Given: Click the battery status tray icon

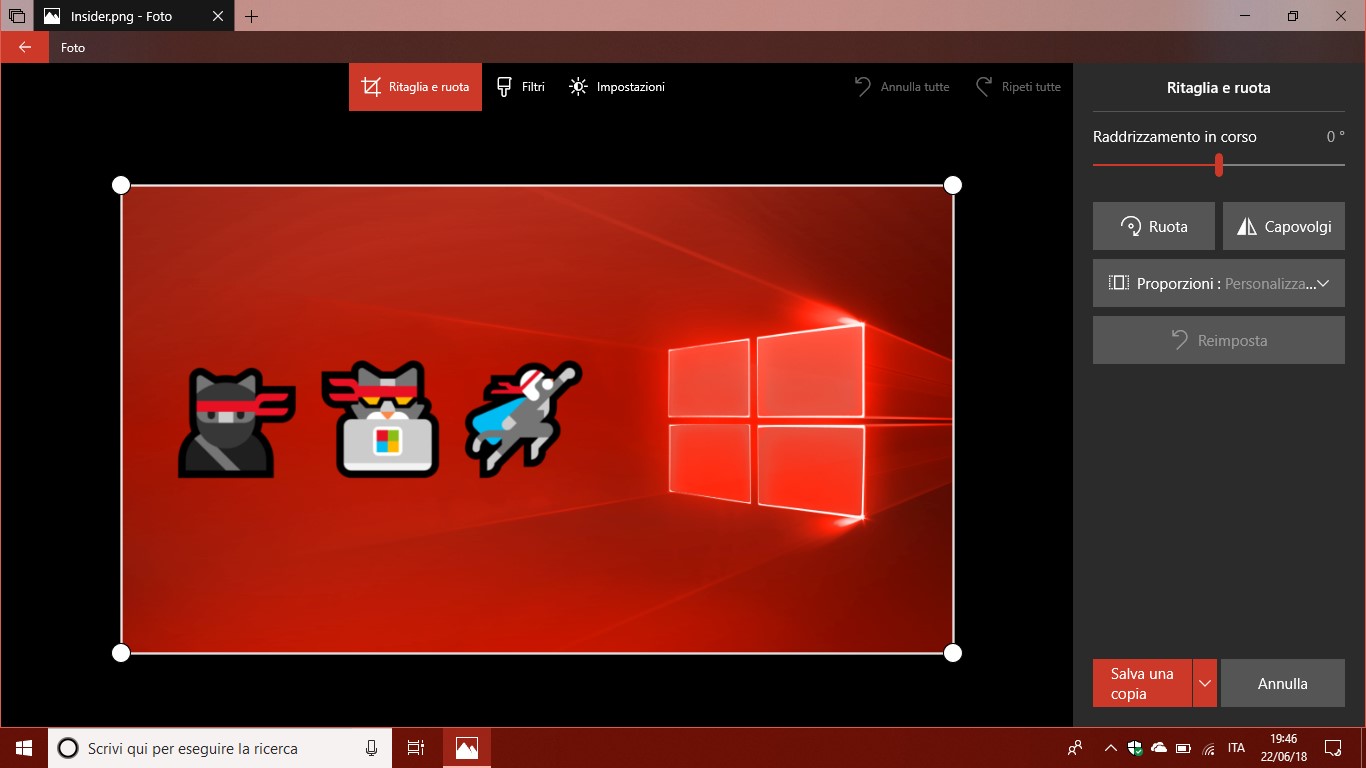Looking at the screenshot, I should 1184,748.
